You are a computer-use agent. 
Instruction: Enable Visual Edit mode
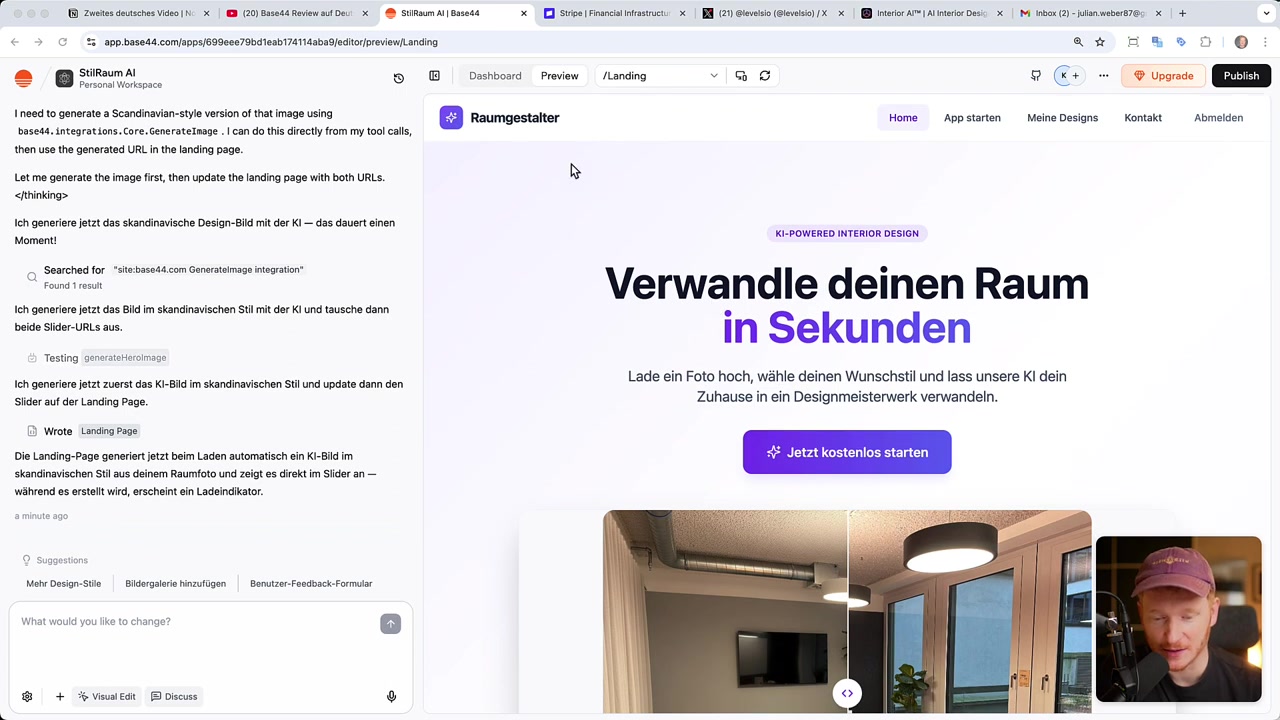(x=107, y=696)
